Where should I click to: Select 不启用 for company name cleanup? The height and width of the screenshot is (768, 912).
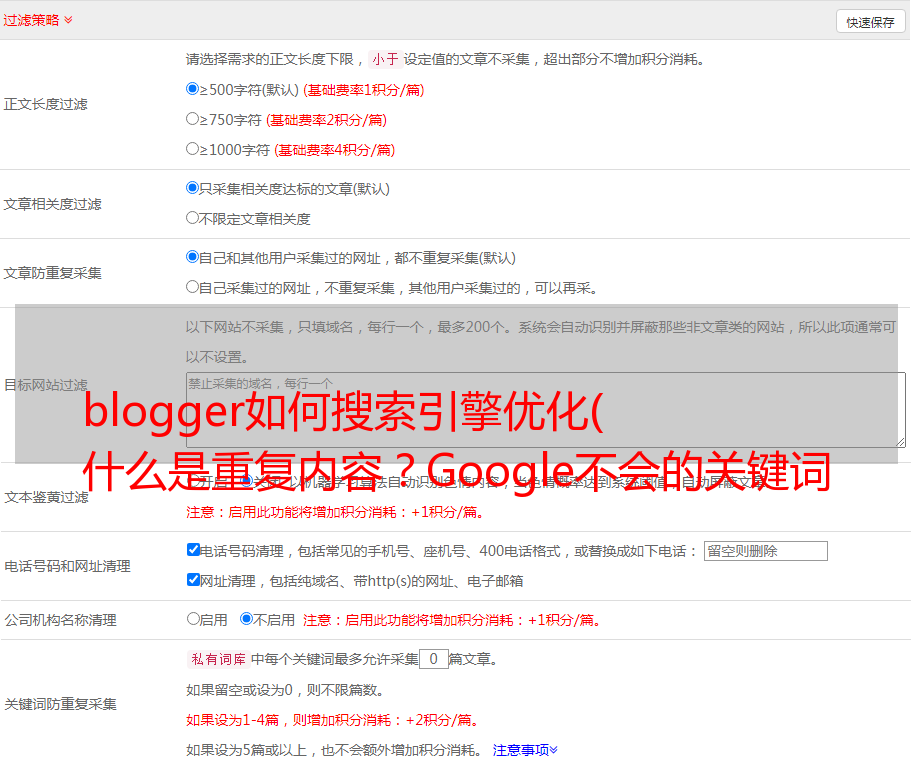tap(247, 619)
